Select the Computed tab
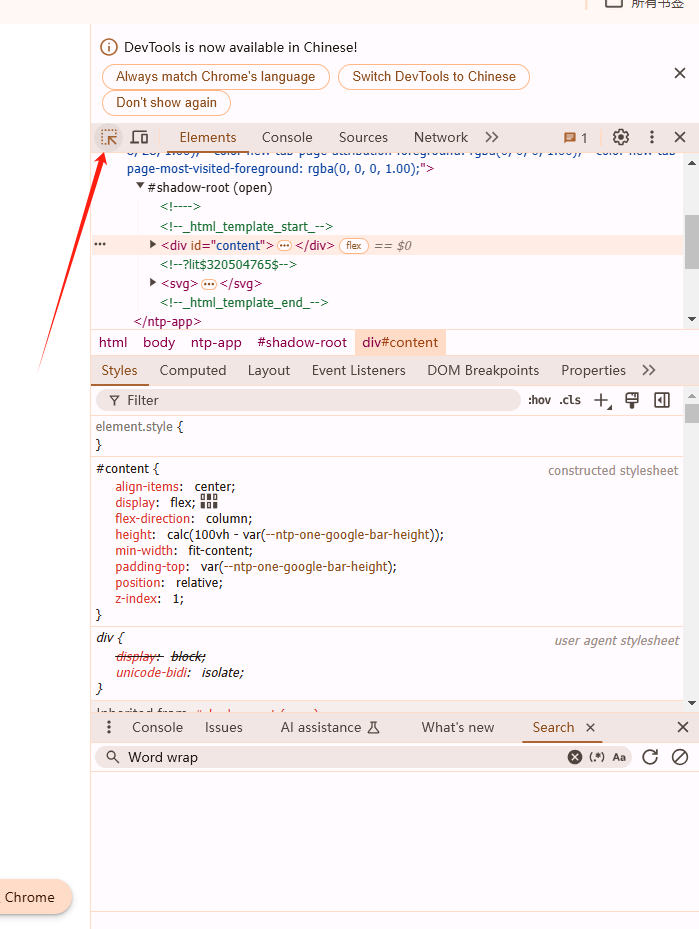The image size is (699, 929). coord(193,370)
